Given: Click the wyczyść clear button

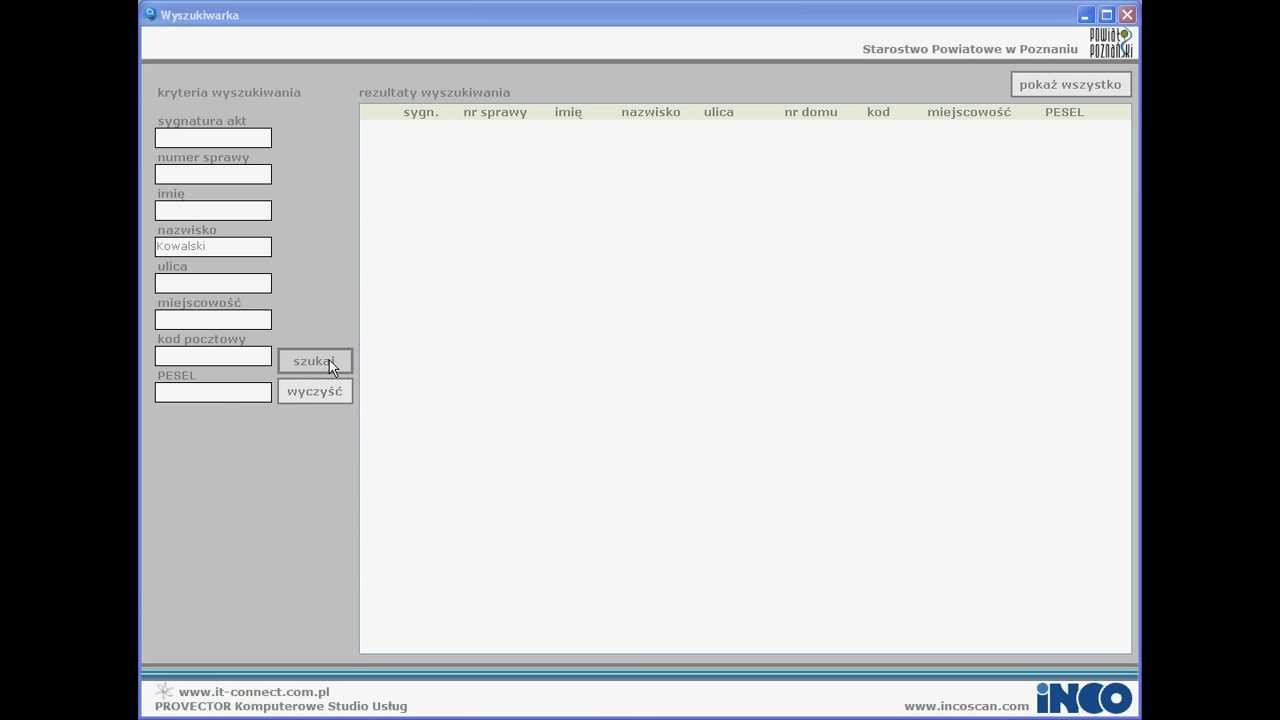Looking at the screenshot, I should [x=315, y=391].
